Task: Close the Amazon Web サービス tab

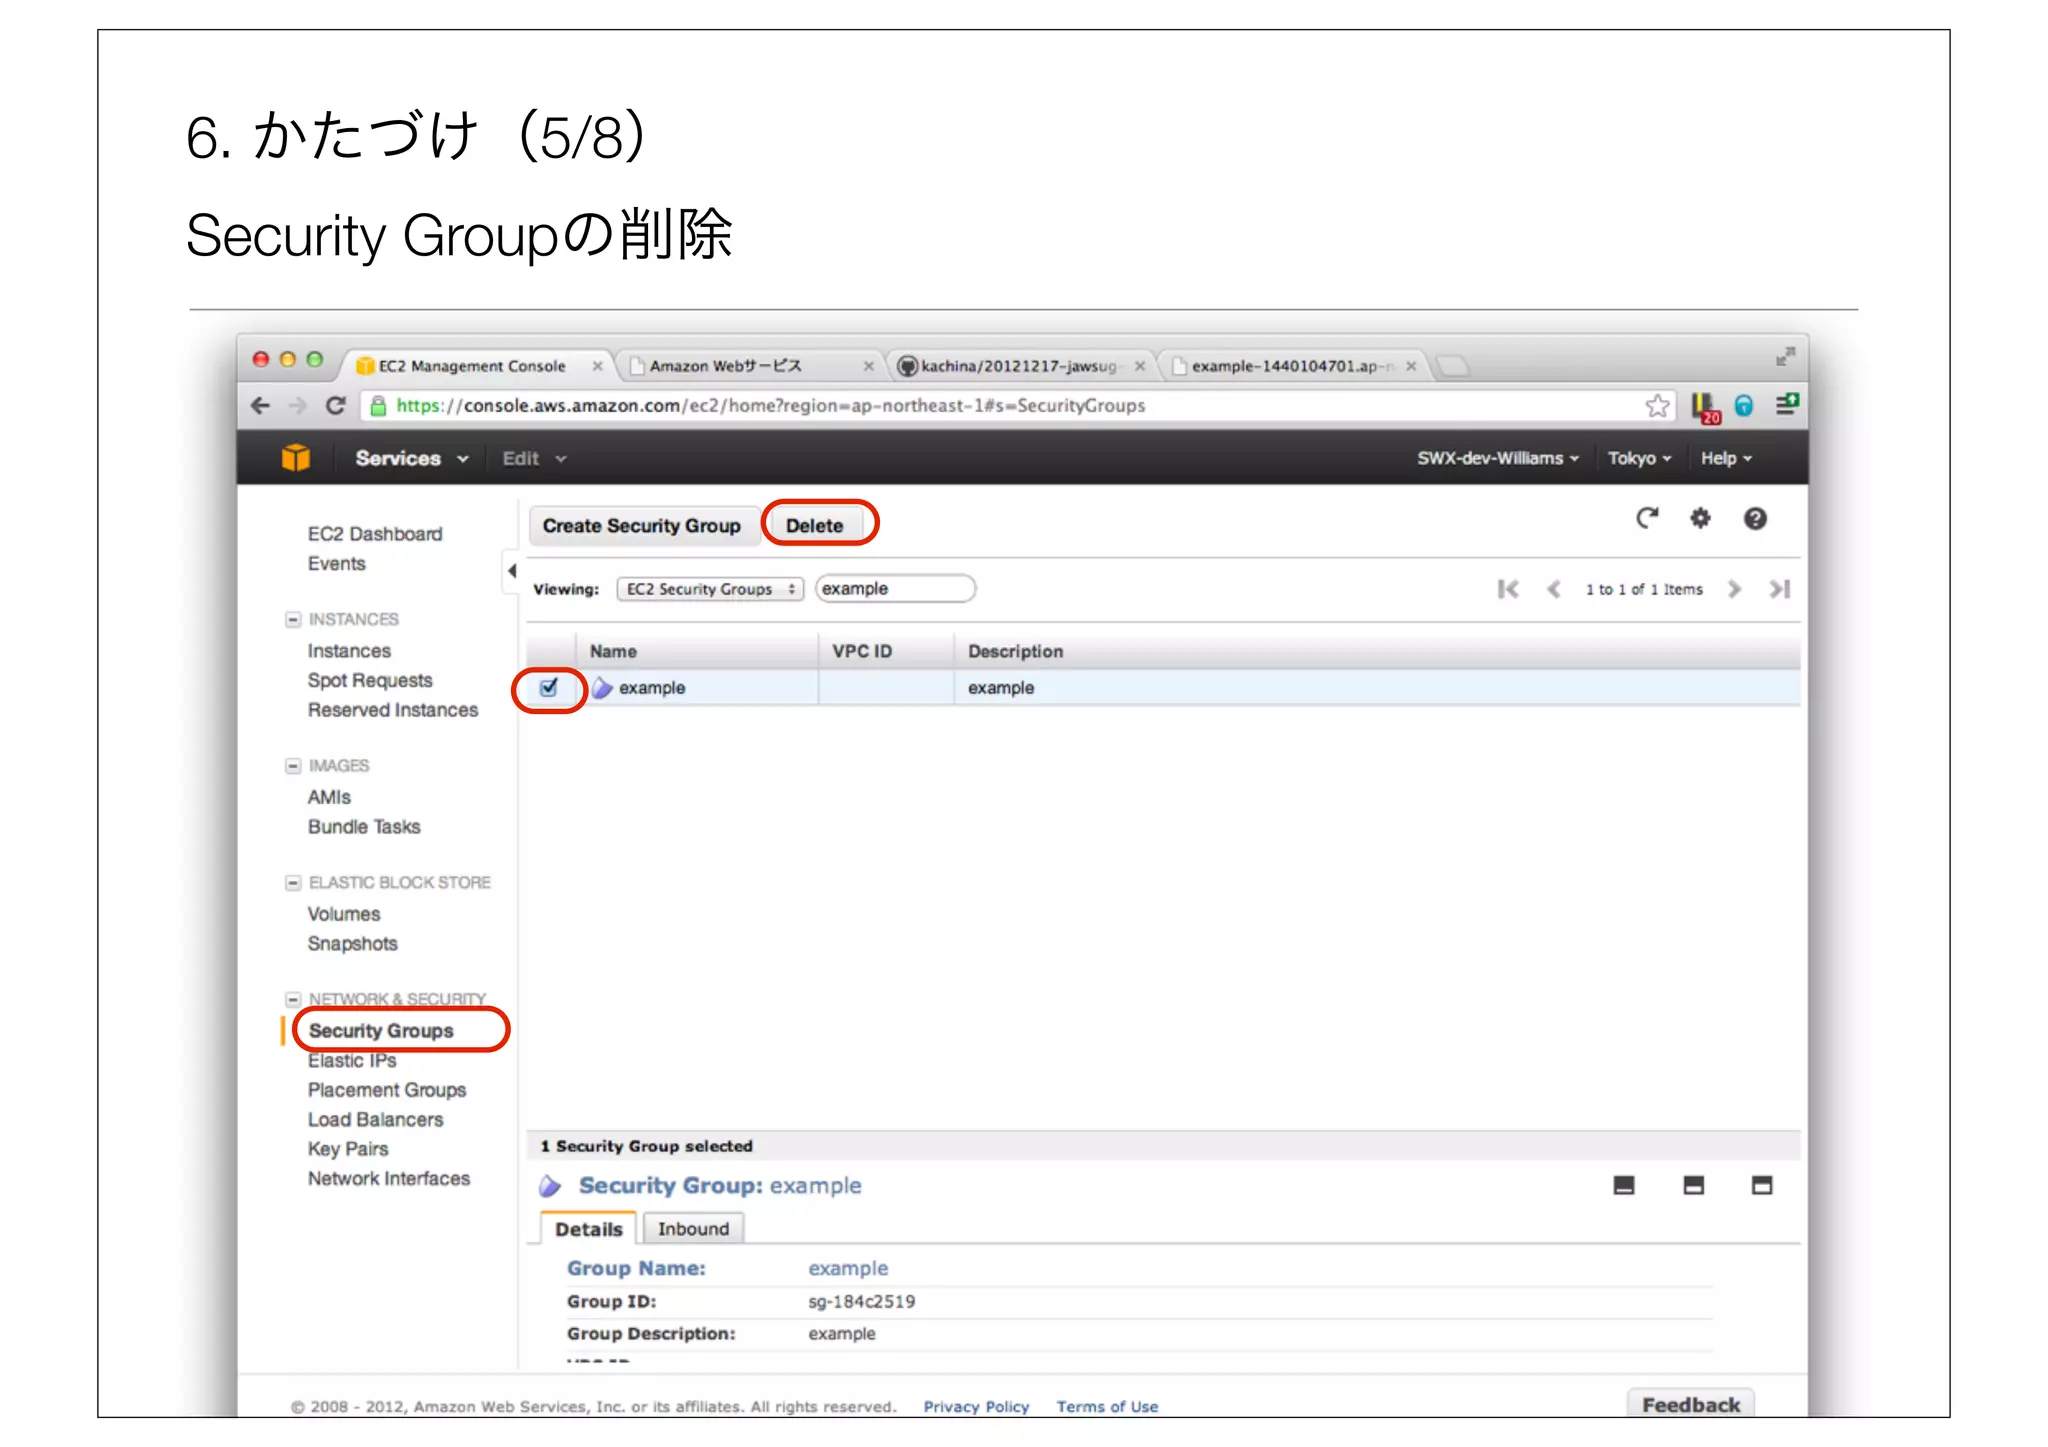Action: tap(869, 366)
